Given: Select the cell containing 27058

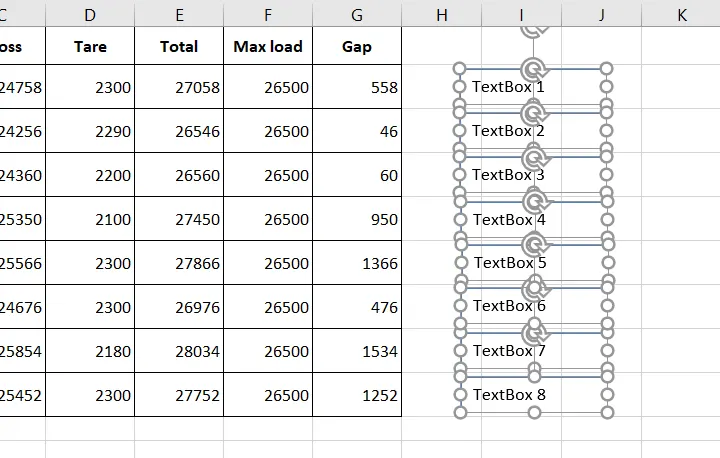Looking at the screenshot, I should click(179, 88).
